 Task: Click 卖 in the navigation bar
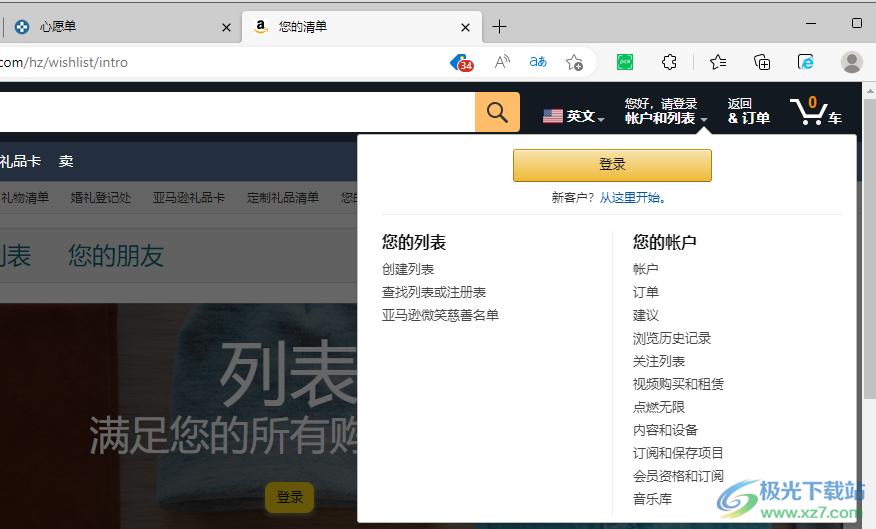pyautogui.click(x=66, y=161)
